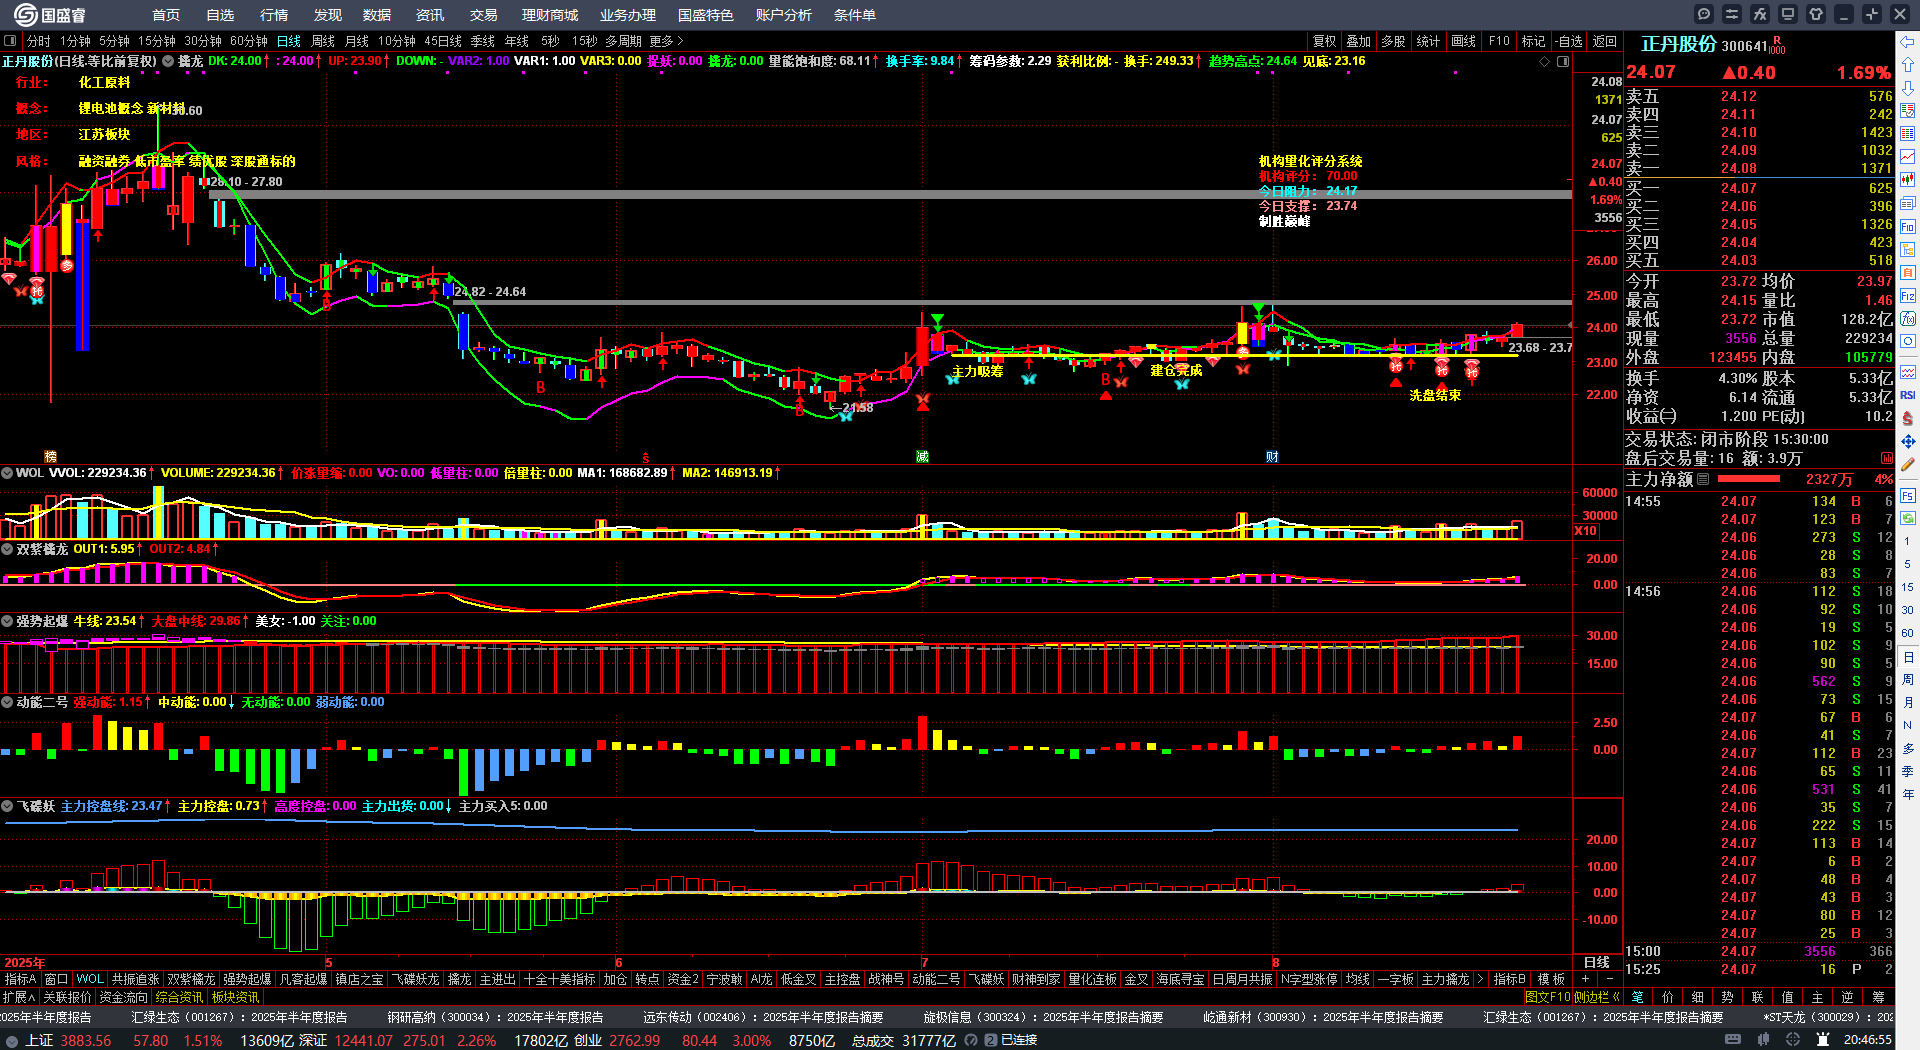Toggle the 侧边栏 sidebar collapse
Viewport: 1920px width, 1050px height.
(x=1597, y=997)
